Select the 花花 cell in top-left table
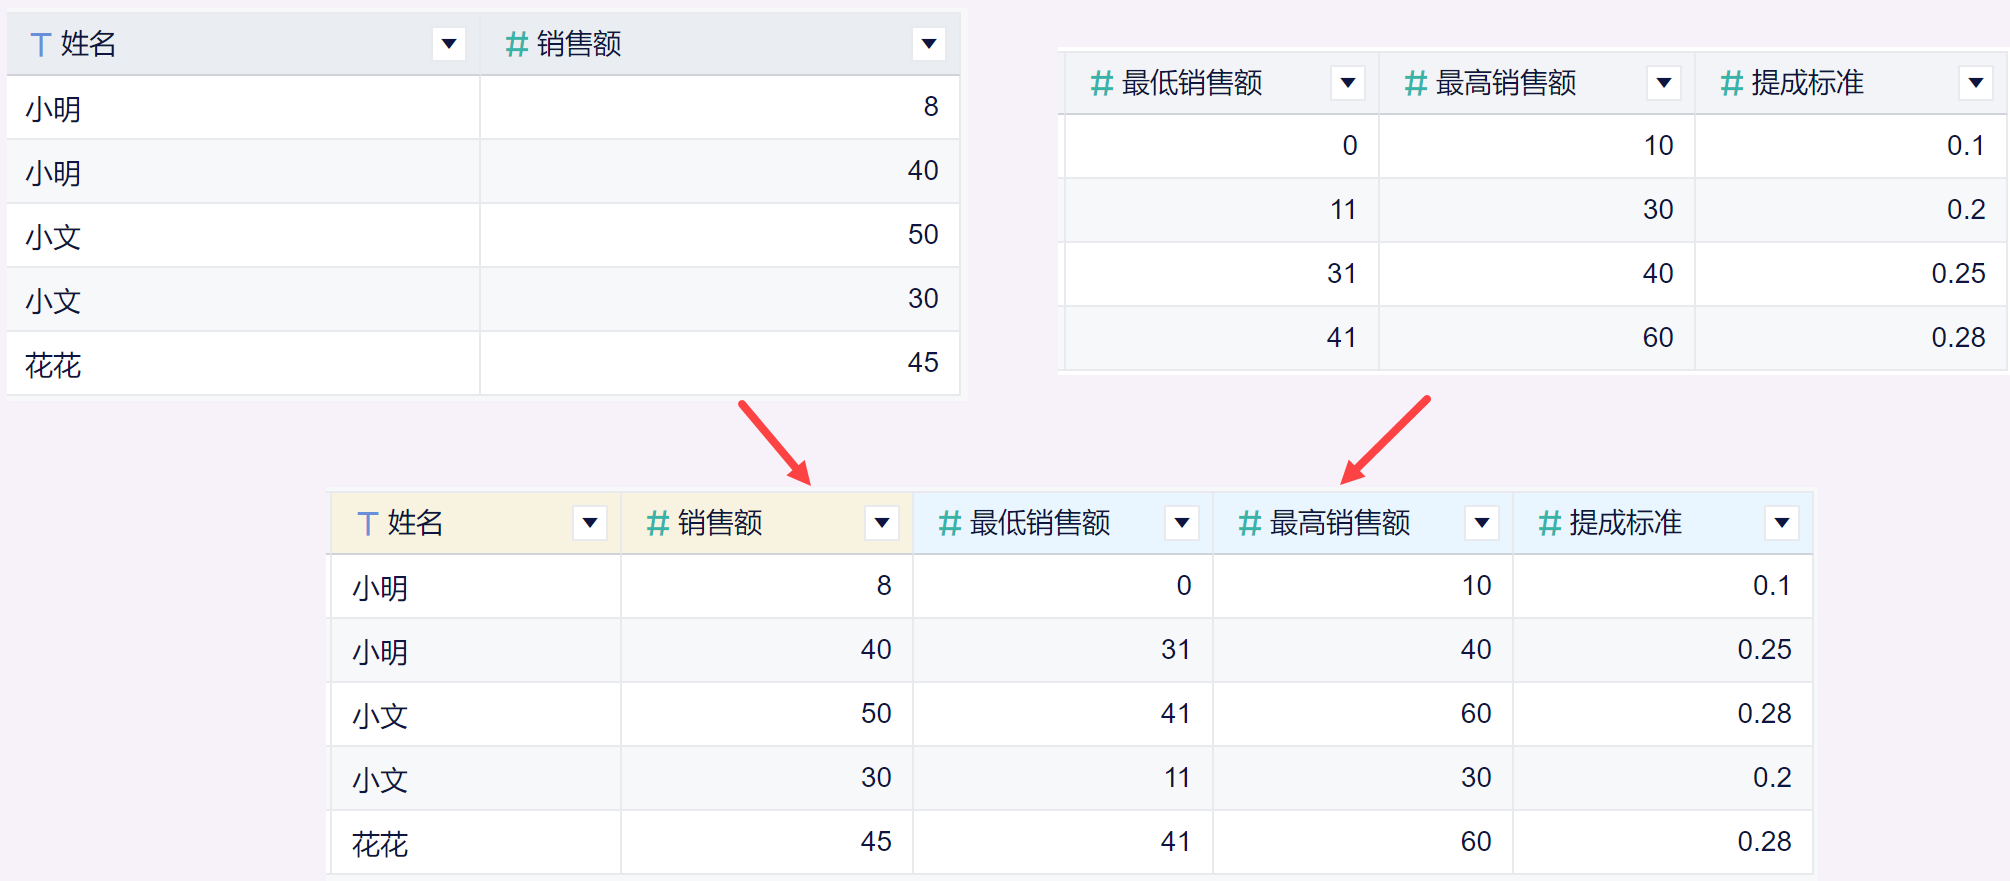This screenshot has height=881, width=2010. tap(54, 365)
